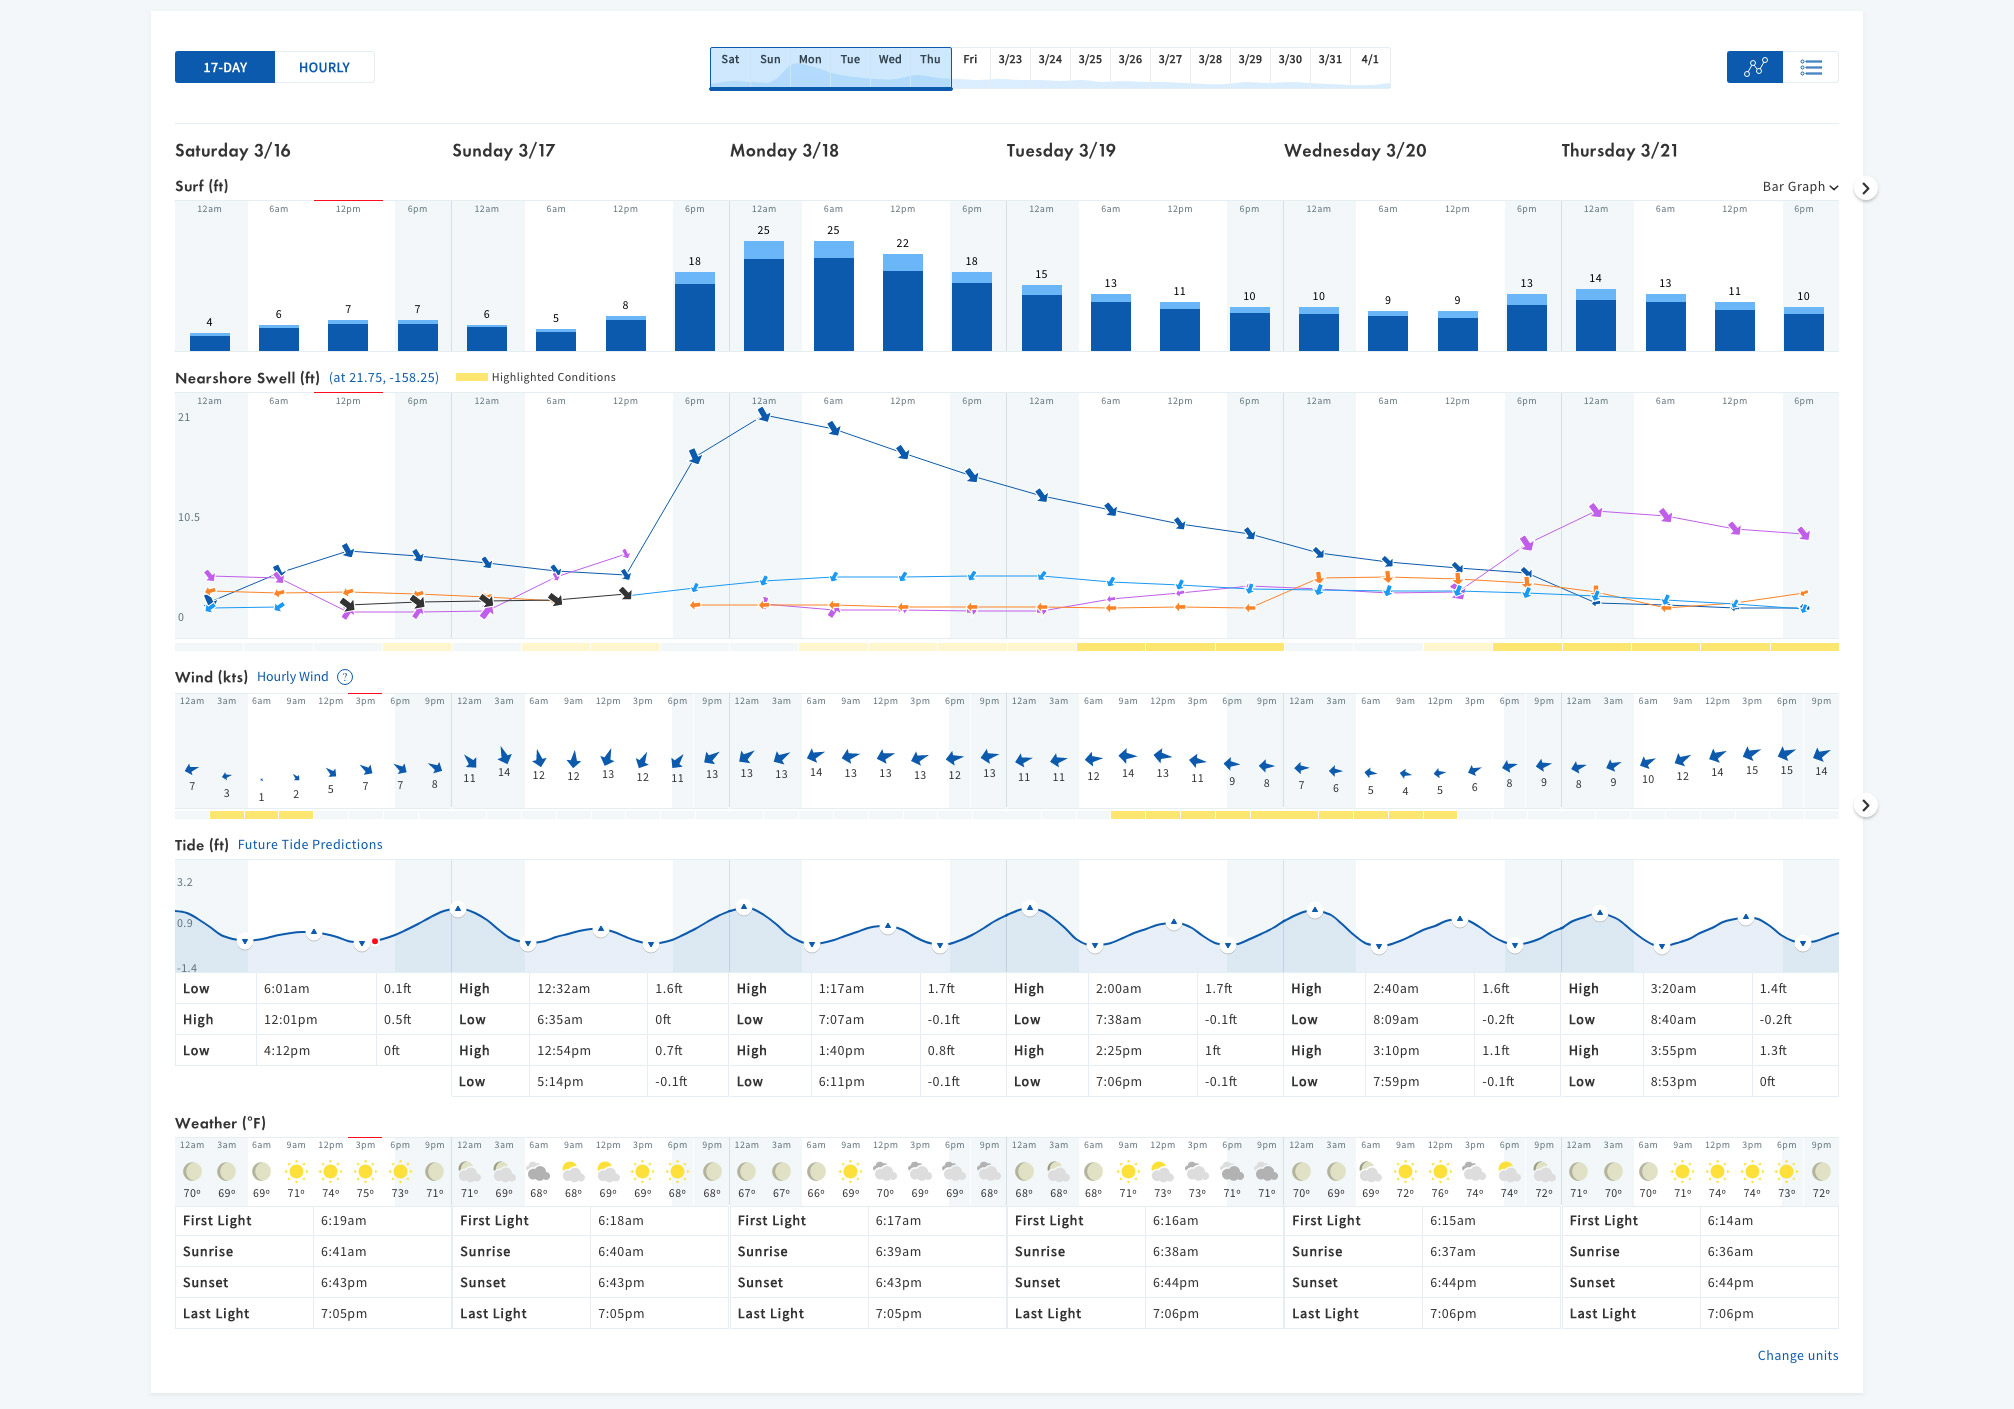The height and width of the screenshot is (1409, 2014).
Task: Click Monday 12am swell direction arrow marker
Action: tap(764, 414)
